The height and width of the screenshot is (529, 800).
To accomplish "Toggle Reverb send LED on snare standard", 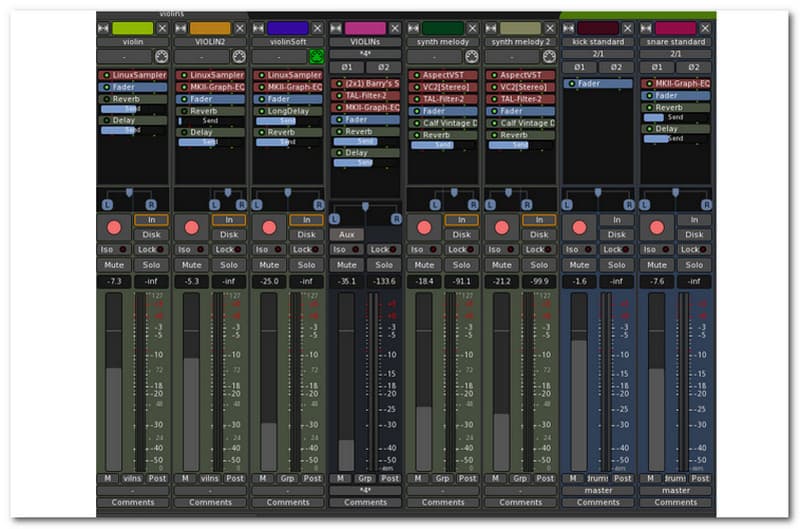I will [x=649, y=108].
